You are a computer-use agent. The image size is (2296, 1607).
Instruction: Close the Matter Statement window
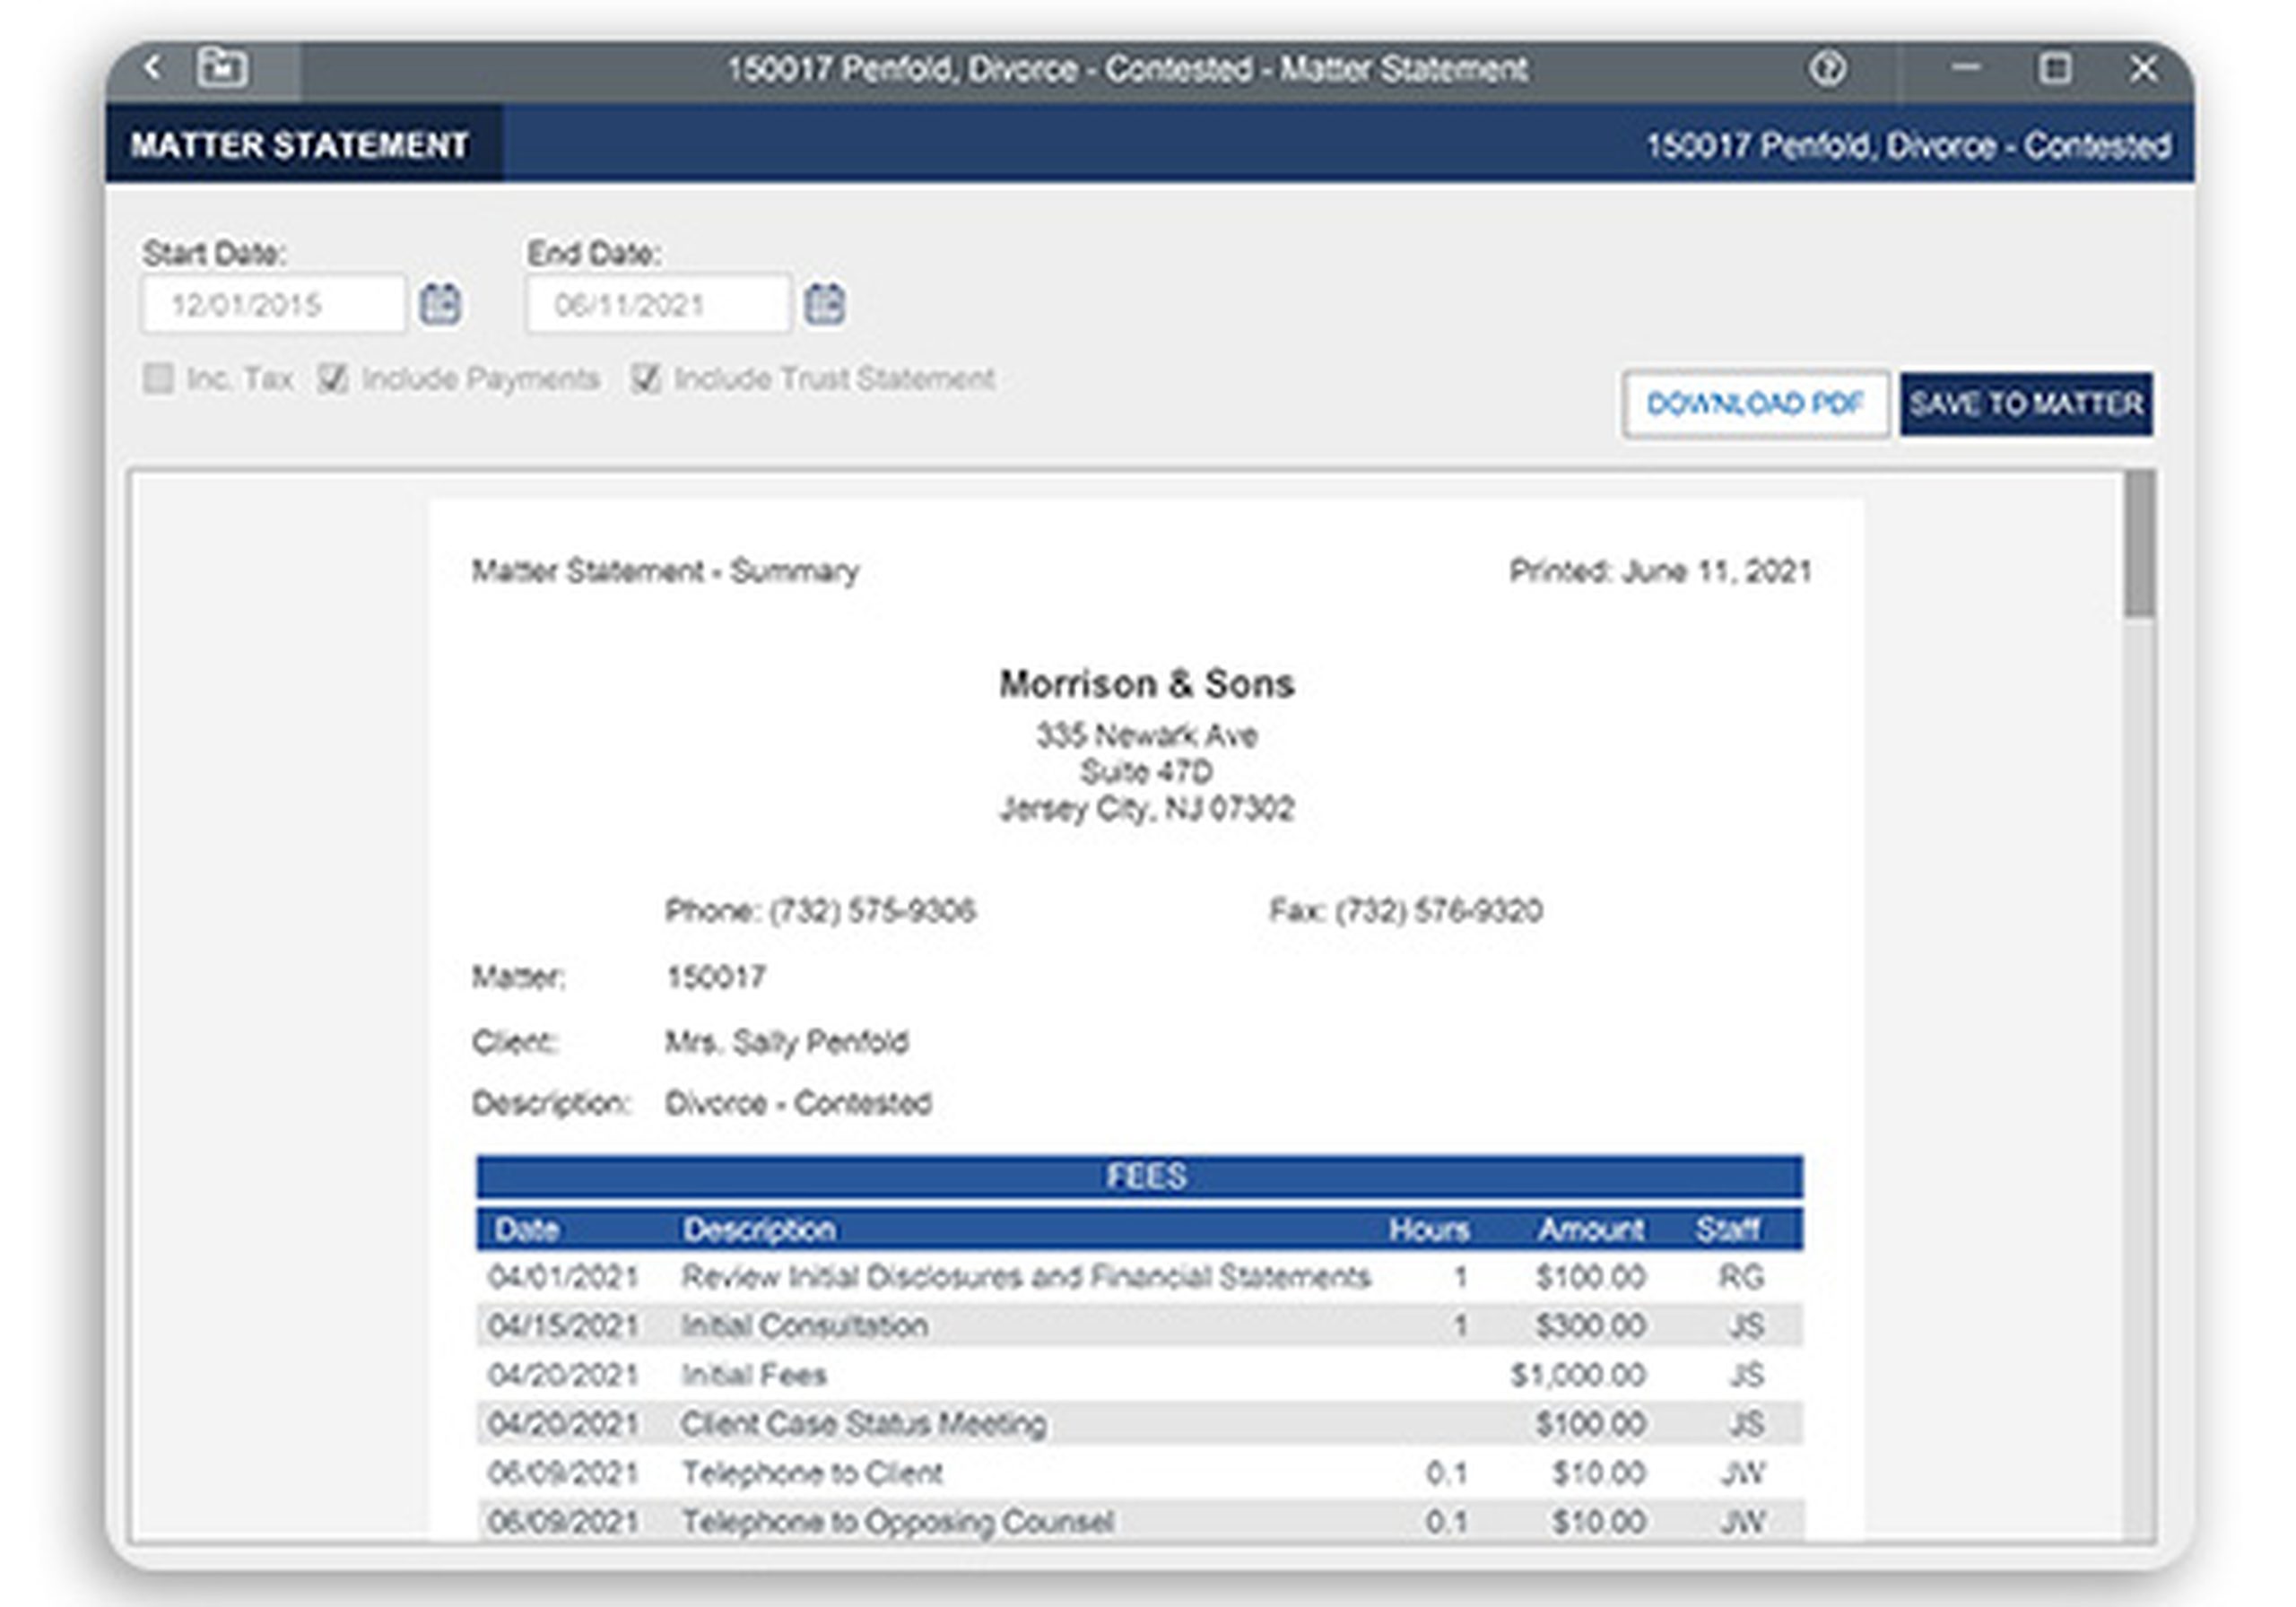tap(2143, 68)
